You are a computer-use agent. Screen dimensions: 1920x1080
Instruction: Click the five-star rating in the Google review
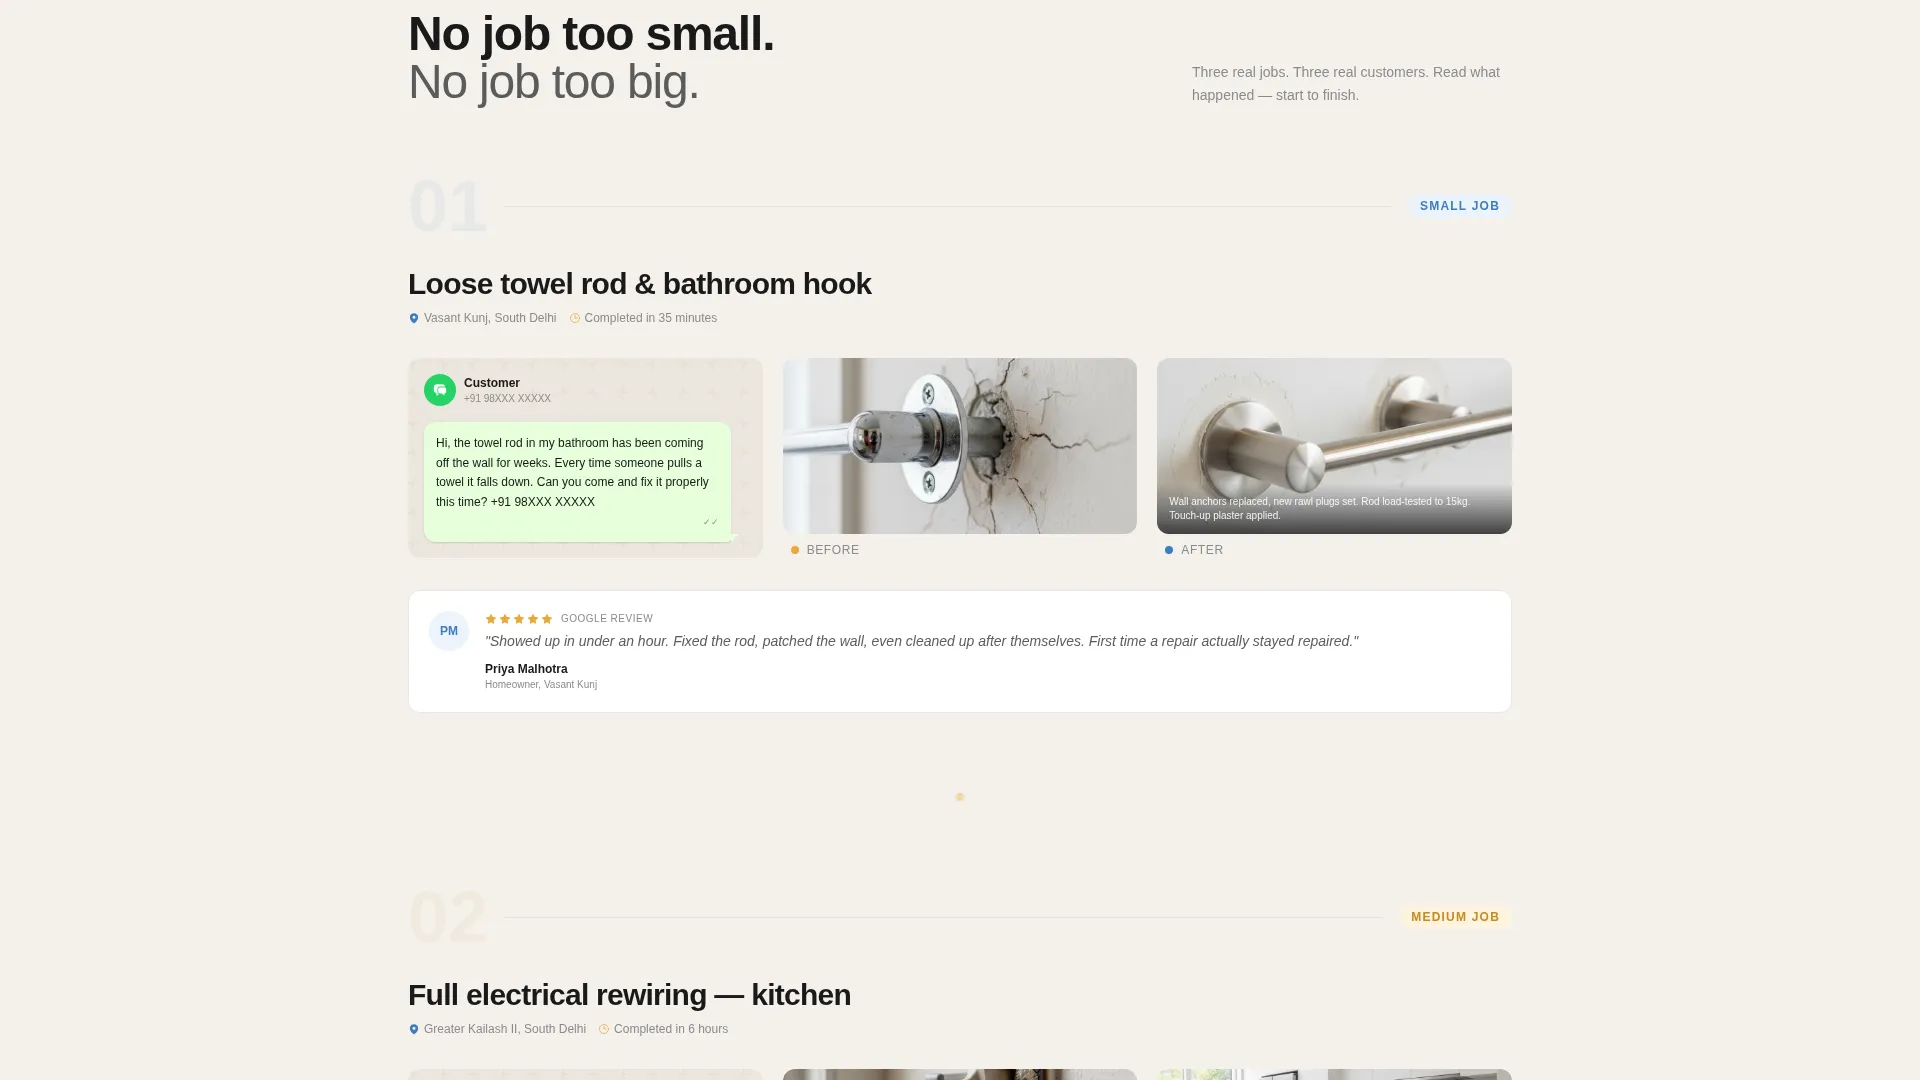click(x=519, y=619)
